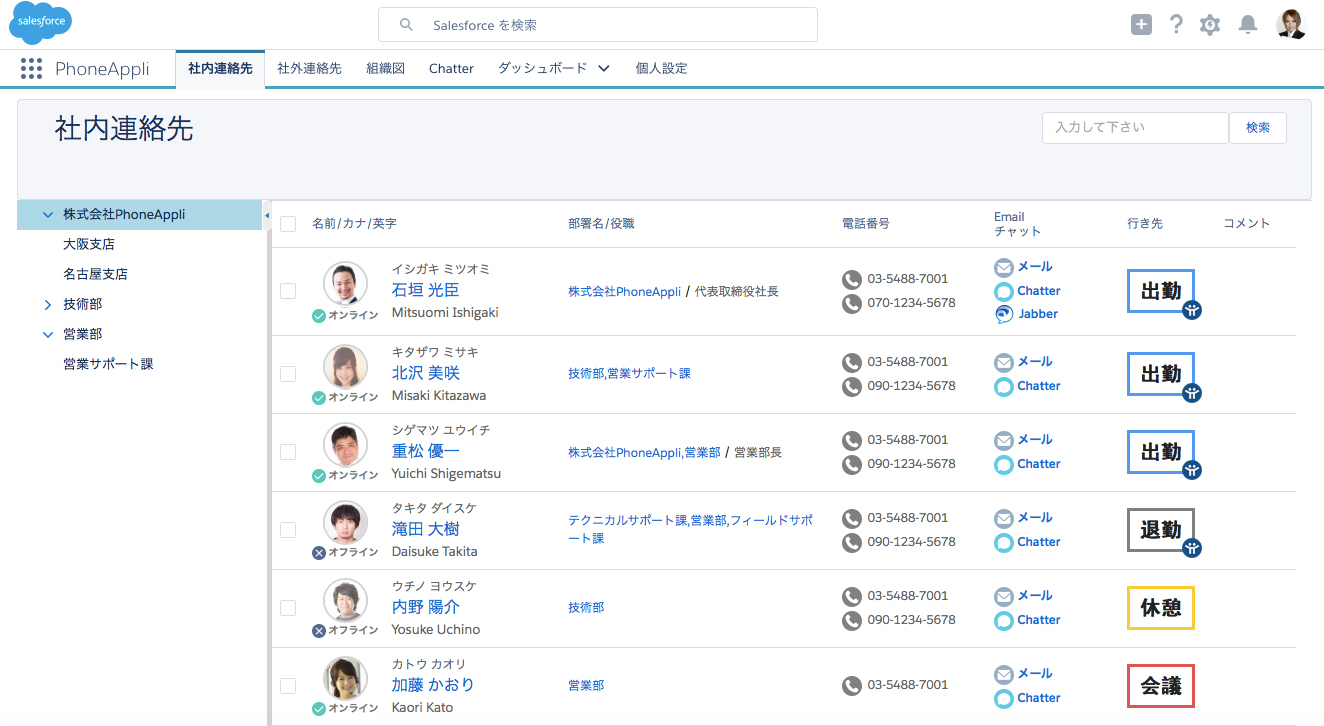The width and height of the screenshot is (1324, 726).
Task: Open 株式会社PhoneAppli,営業部 department link
Action: coord(645,453)
